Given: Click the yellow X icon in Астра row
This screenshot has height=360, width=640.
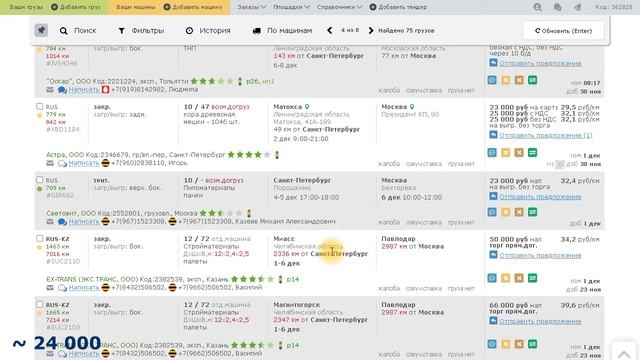Looking at the screenshot, I should click(505, 153).
